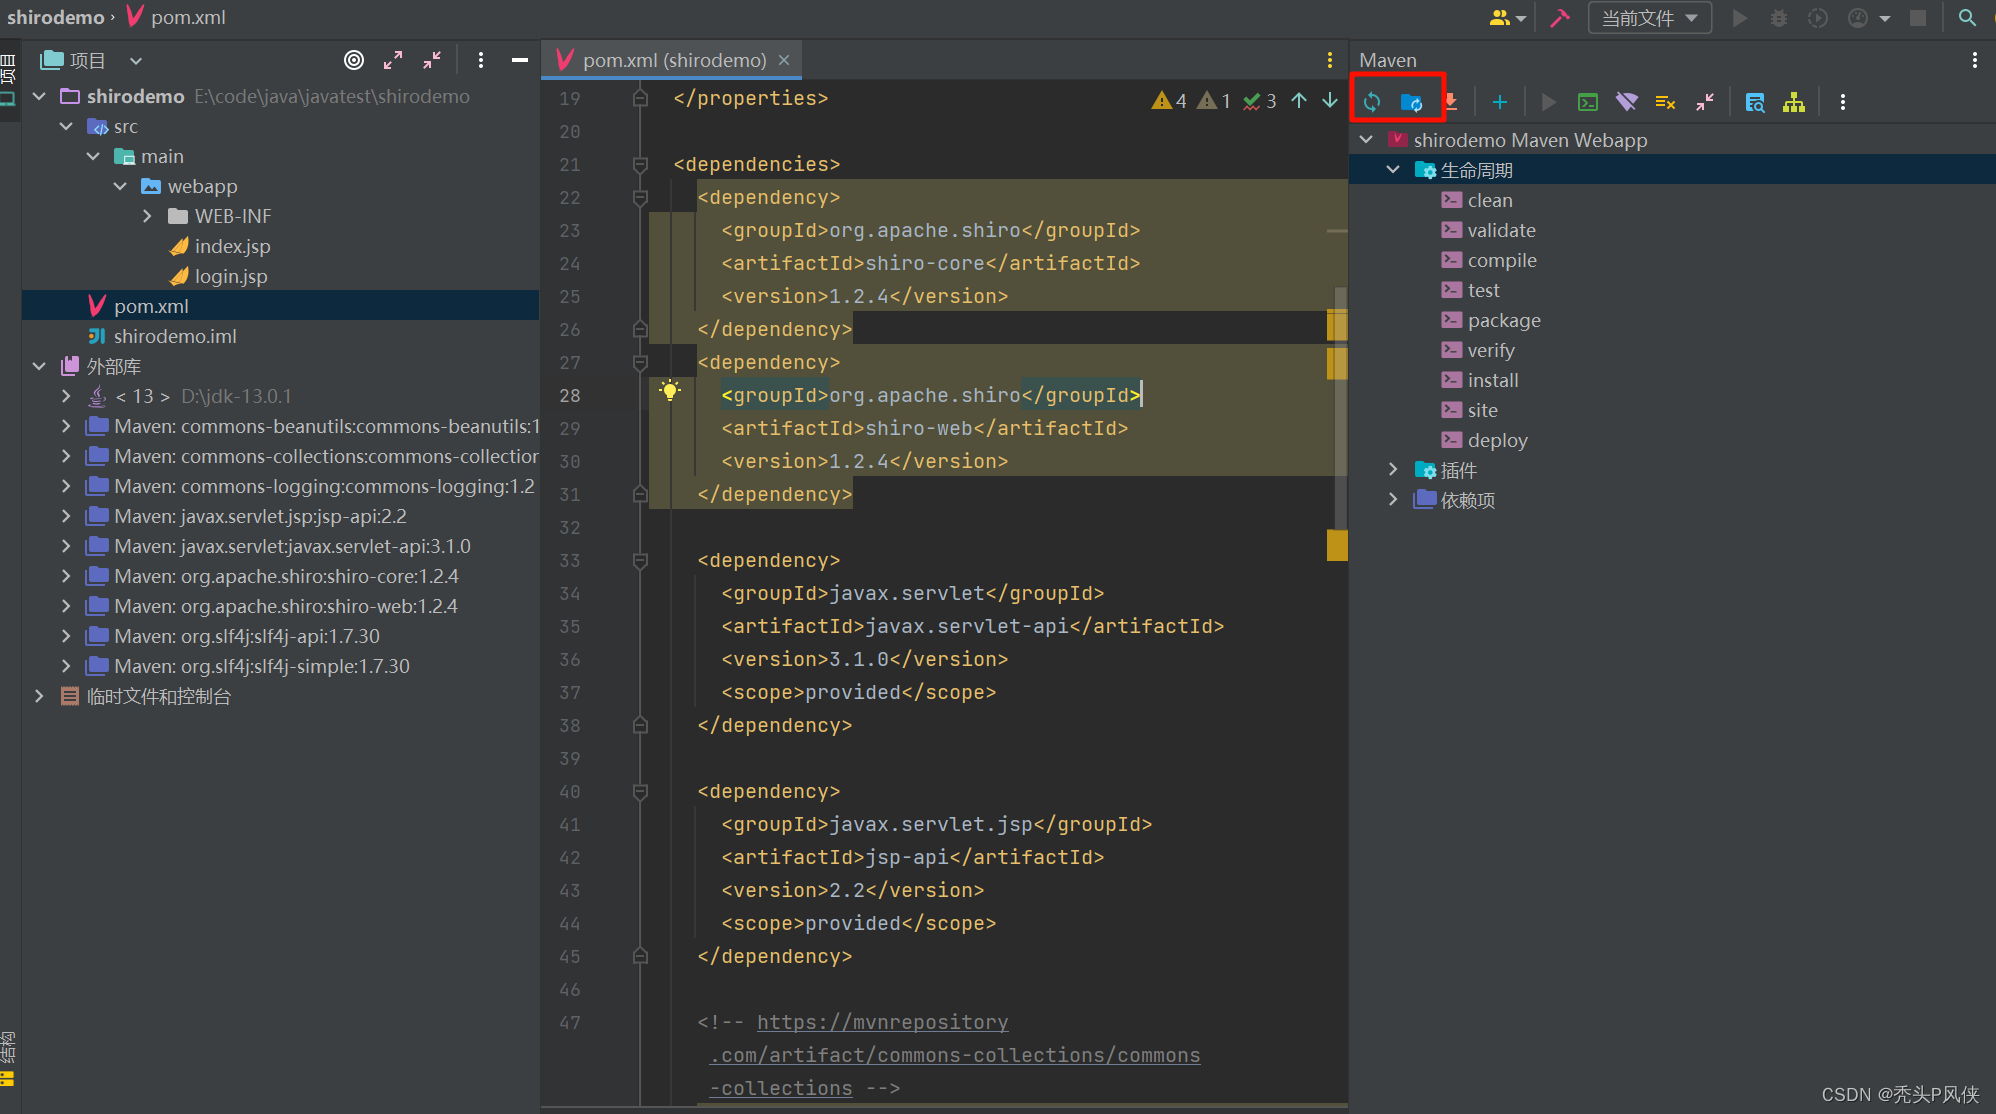Image resolution: width=1996 pixels, height=1114 pixels.
Task: Open the profiler run icon
Action: (1857, 18)
